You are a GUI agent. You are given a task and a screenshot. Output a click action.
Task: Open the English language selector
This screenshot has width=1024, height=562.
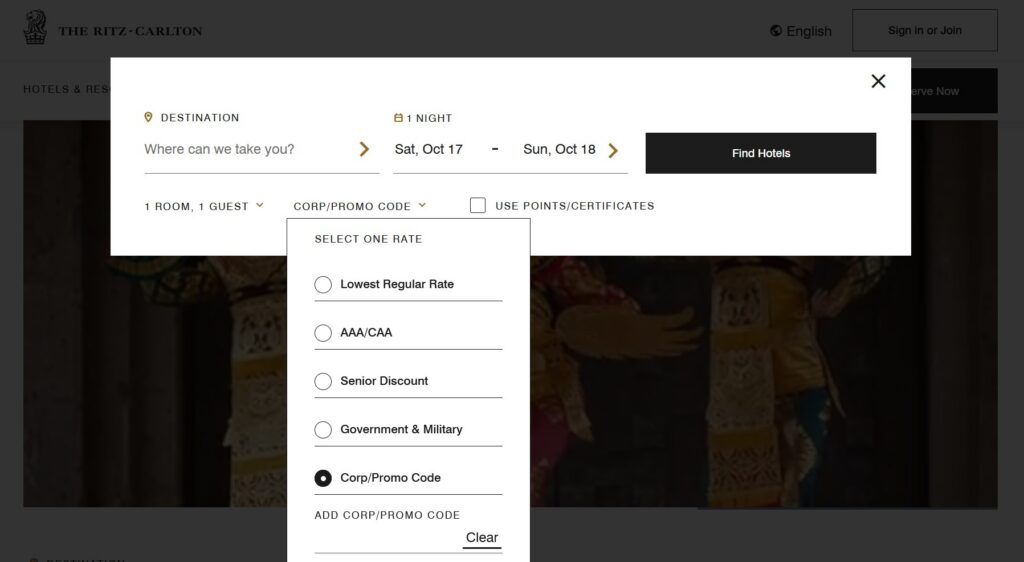[x=801, y=31]
